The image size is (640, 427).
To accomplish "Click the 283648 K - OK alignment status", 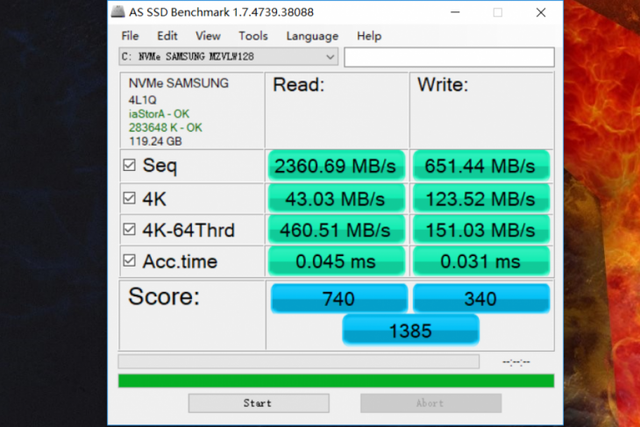I will [x=165, y=128].
